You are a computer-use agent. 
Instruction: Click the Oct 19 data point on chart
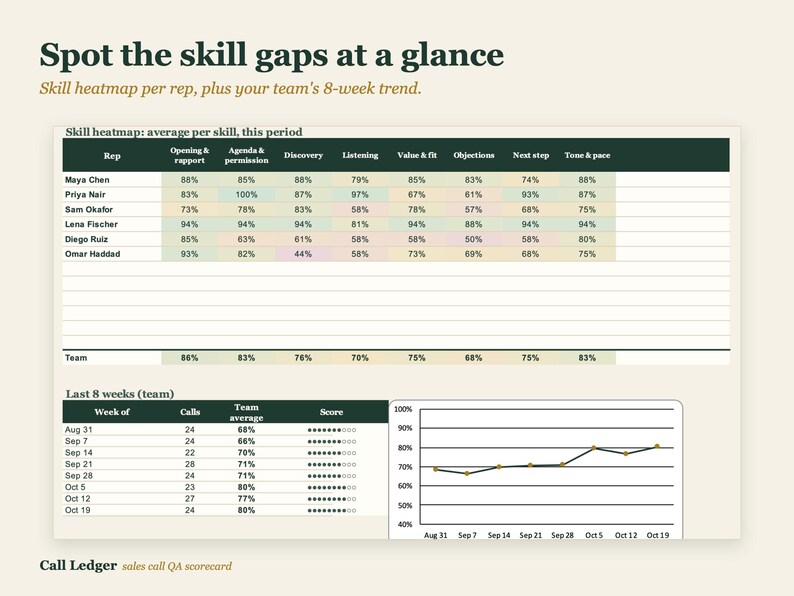point(657,446)
